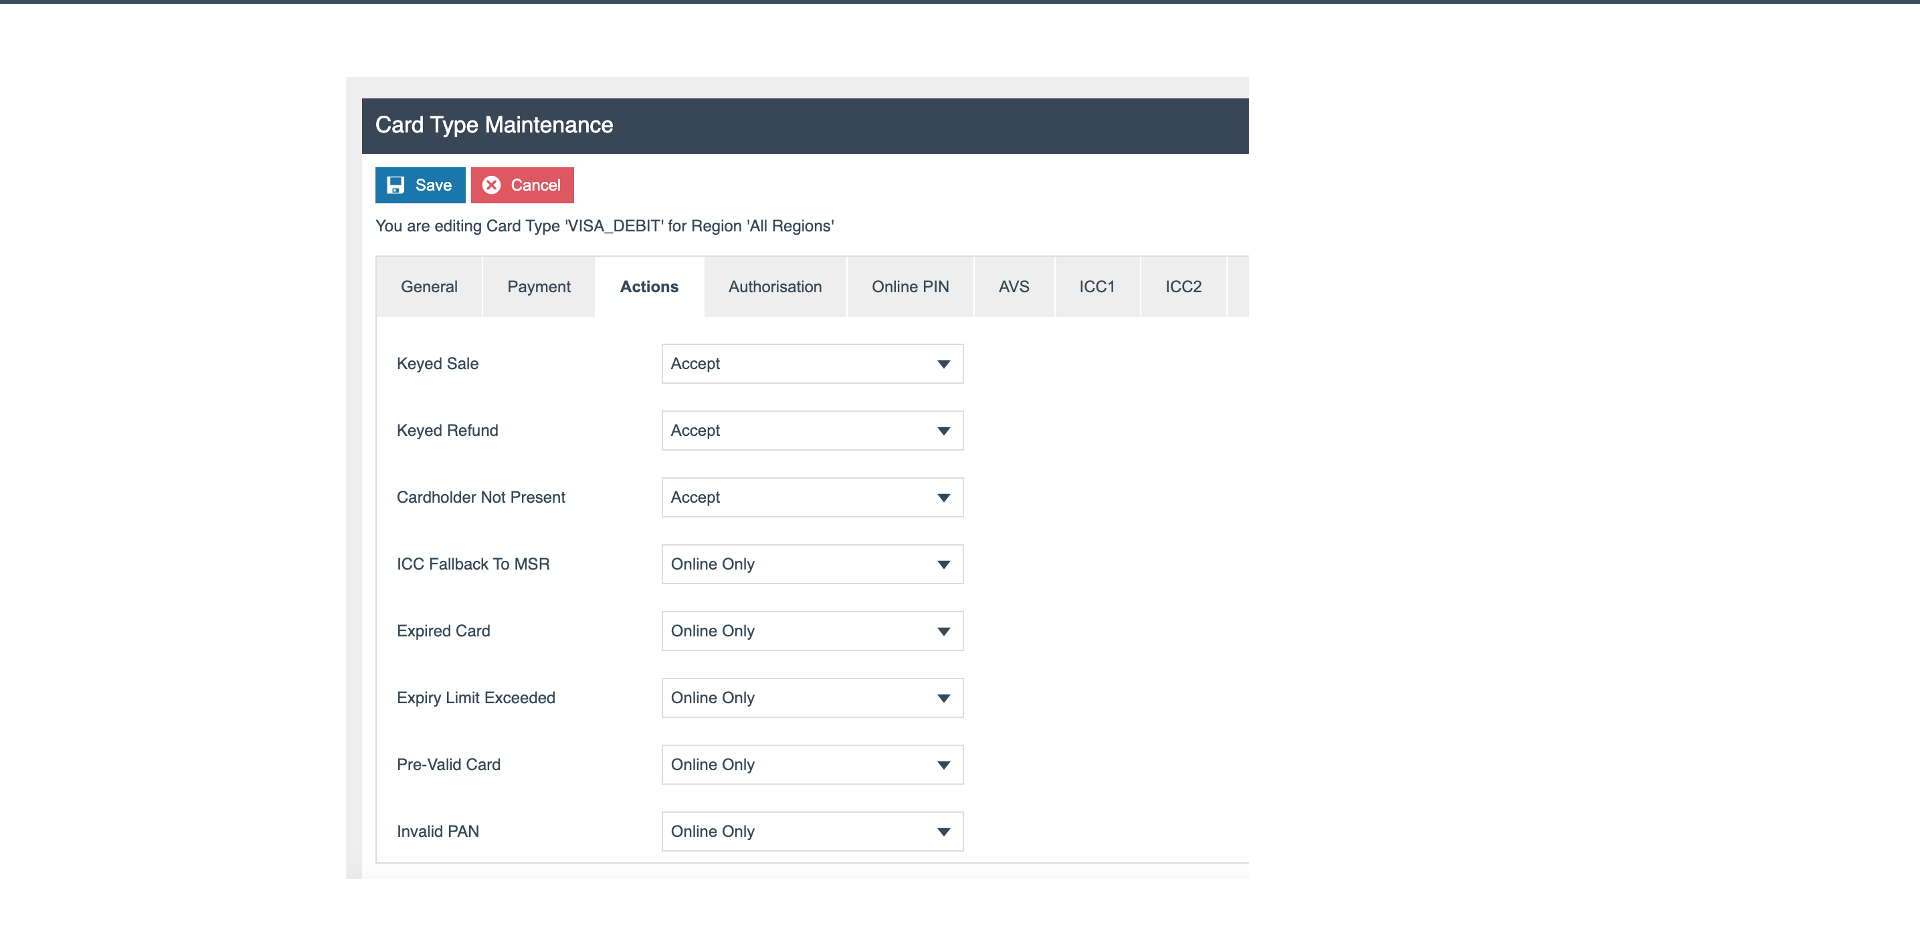Select the ICC1 tab
This screenshot has height=930, width=1920.
[x=1097, y=286]
